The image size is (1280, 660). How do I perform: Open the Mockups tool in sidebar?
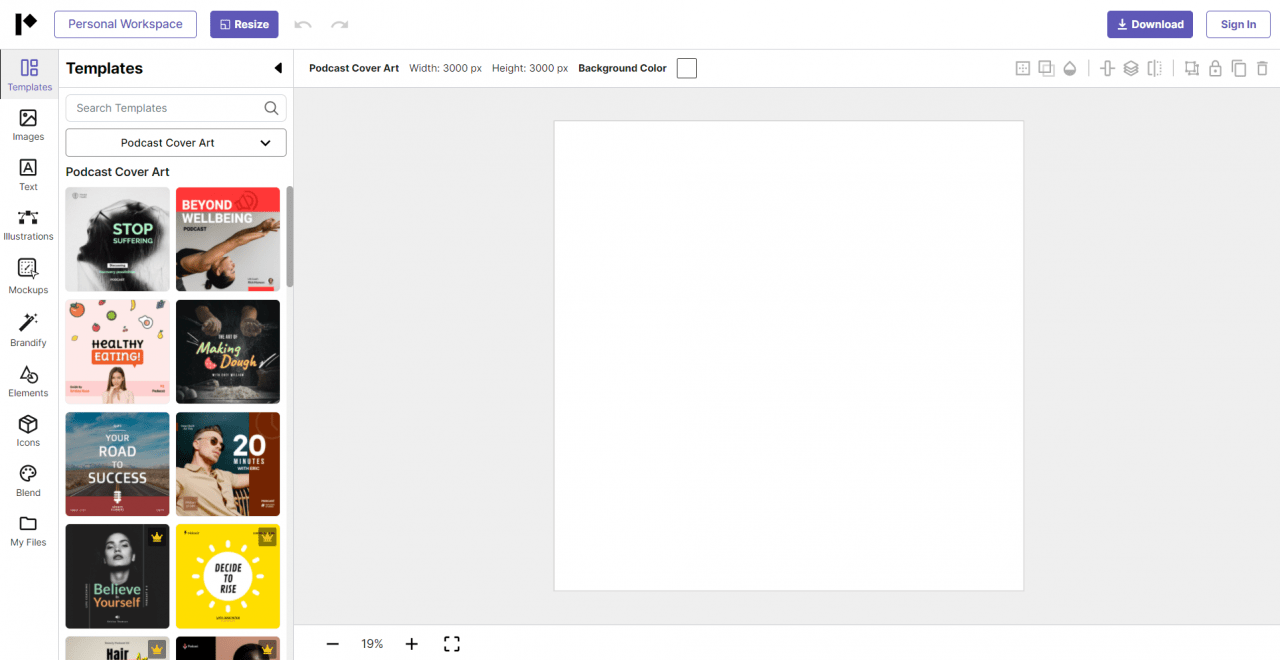coord(28,276)
